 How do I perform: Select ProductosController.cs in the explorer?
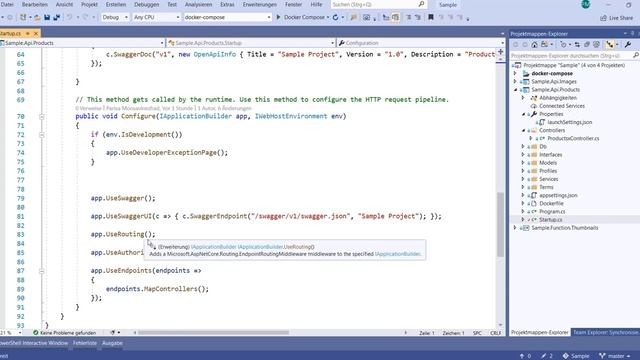point(573,138)
